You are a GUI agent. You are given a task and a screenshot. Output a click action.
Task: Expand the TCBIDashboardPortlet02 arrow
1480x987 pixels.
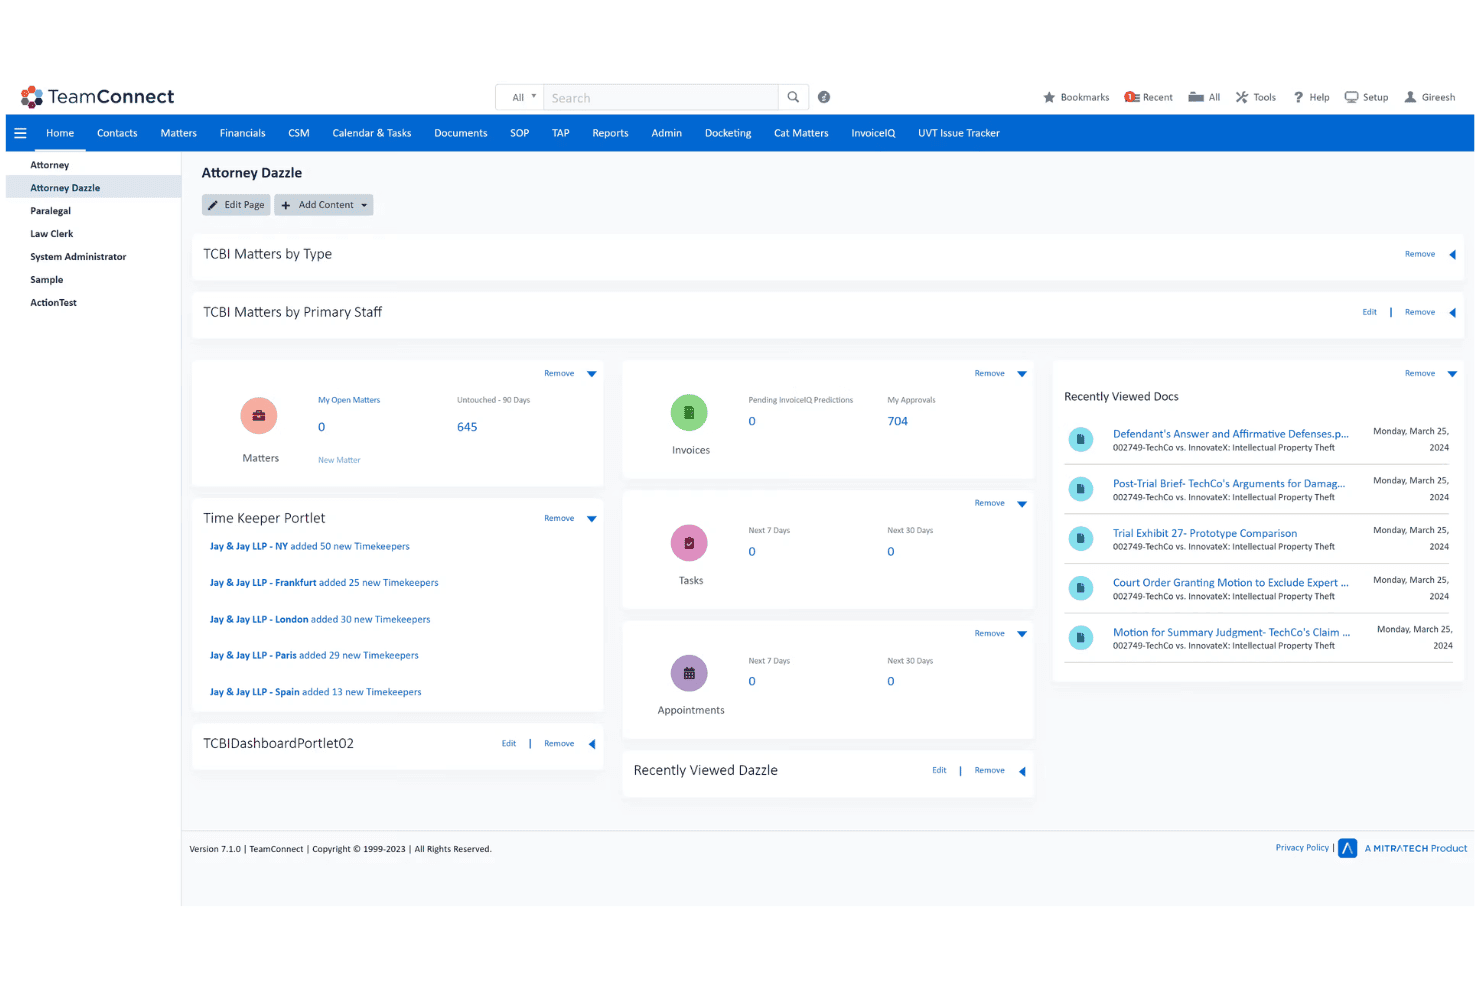[592, 744]
